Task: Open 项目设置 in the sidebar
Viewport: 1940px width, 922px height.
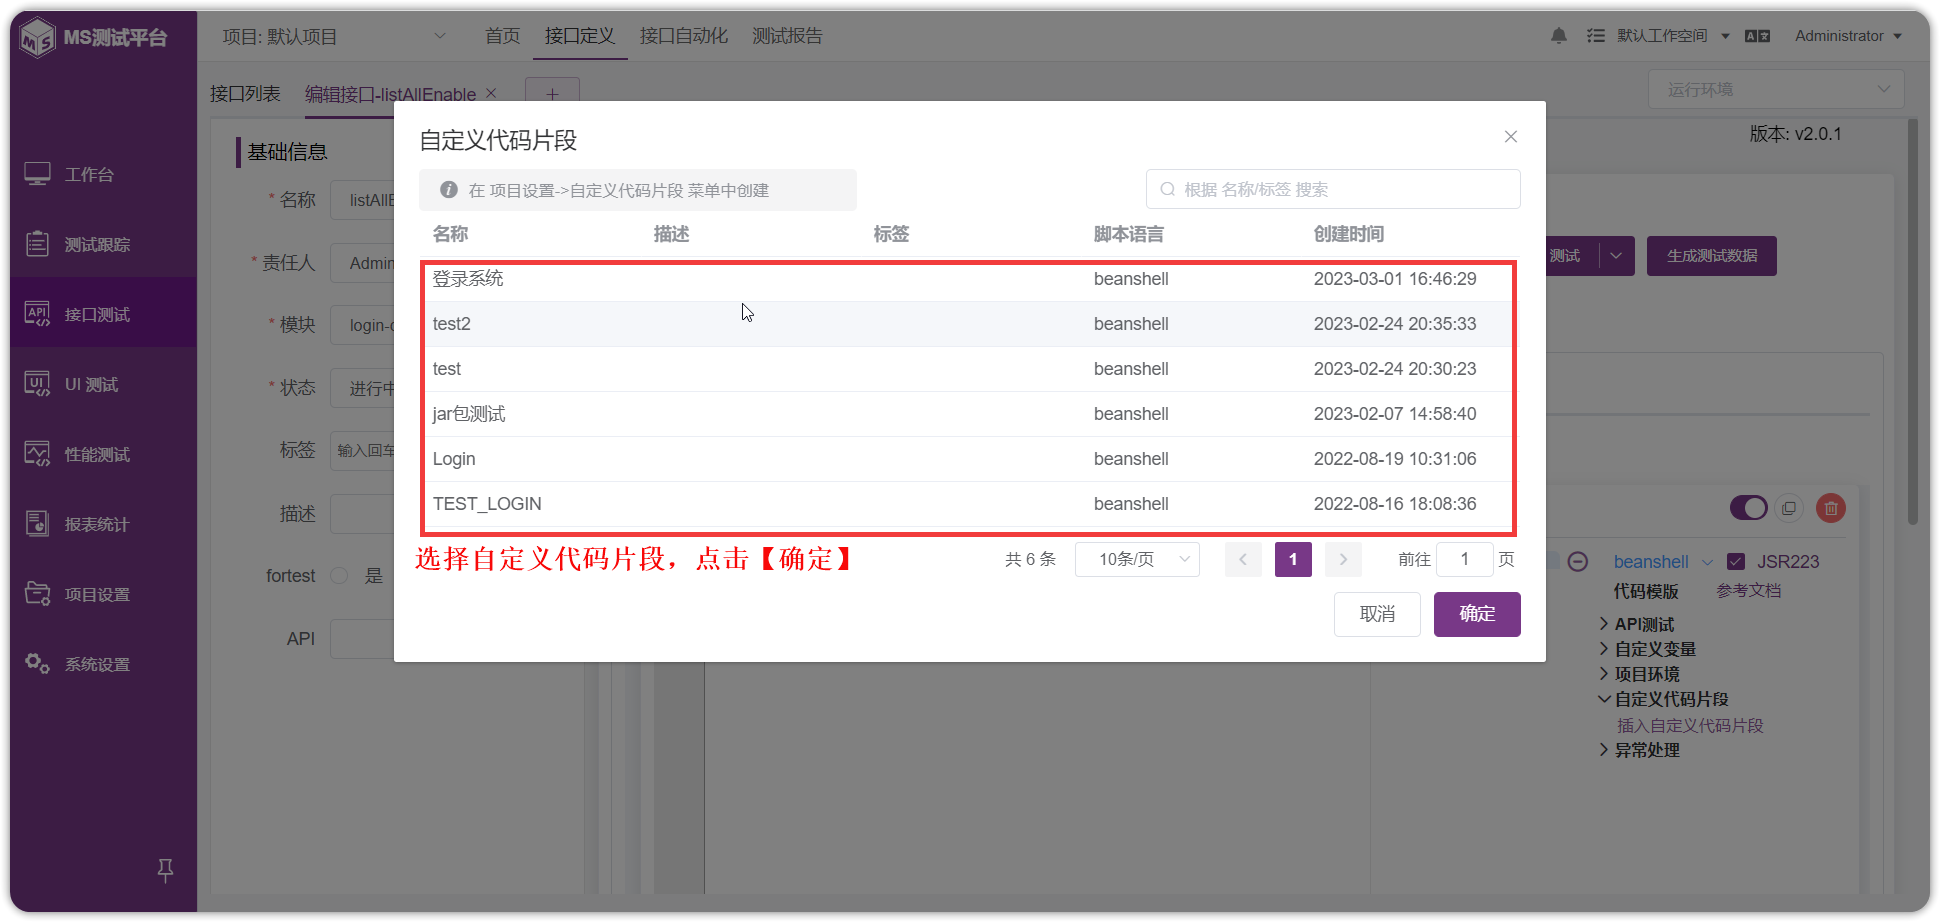Action: pos(97,594)
